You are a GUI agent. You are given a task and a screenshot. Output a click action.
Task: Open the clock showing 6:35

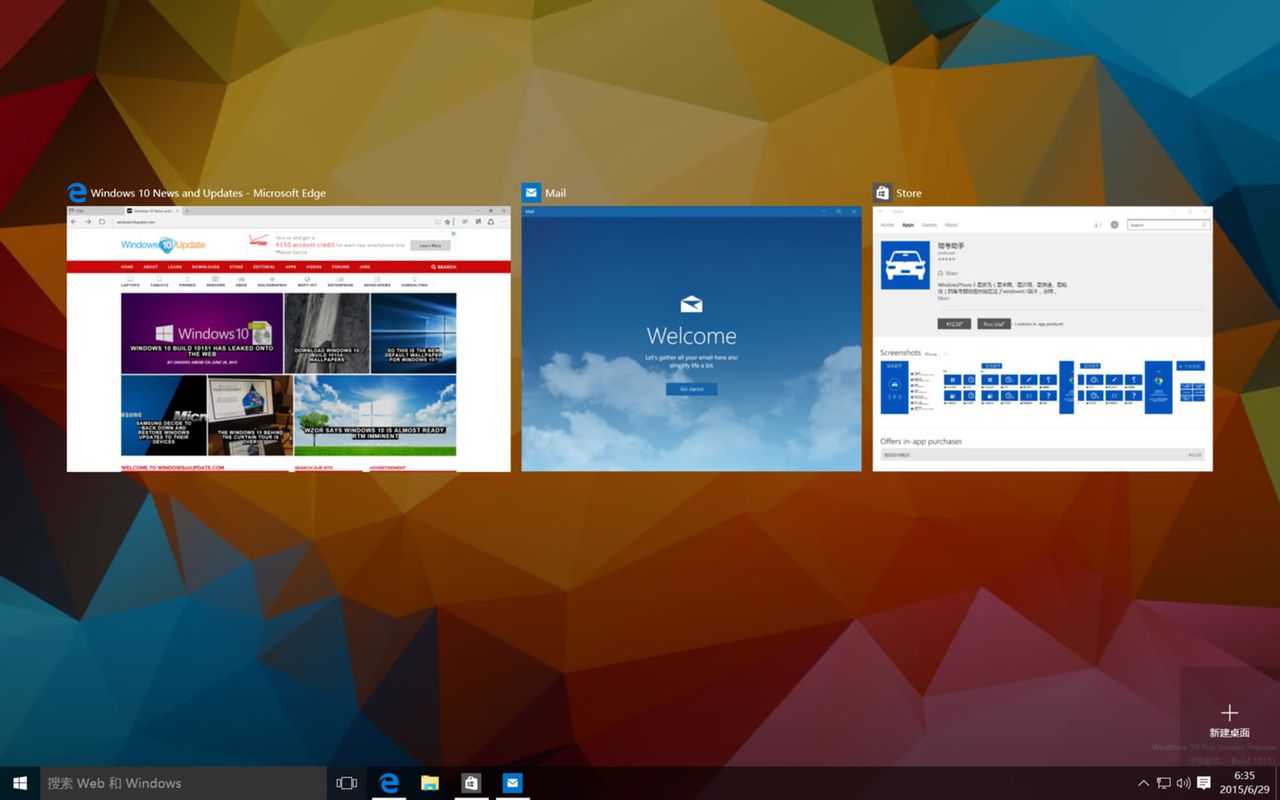coord(1244,783)
